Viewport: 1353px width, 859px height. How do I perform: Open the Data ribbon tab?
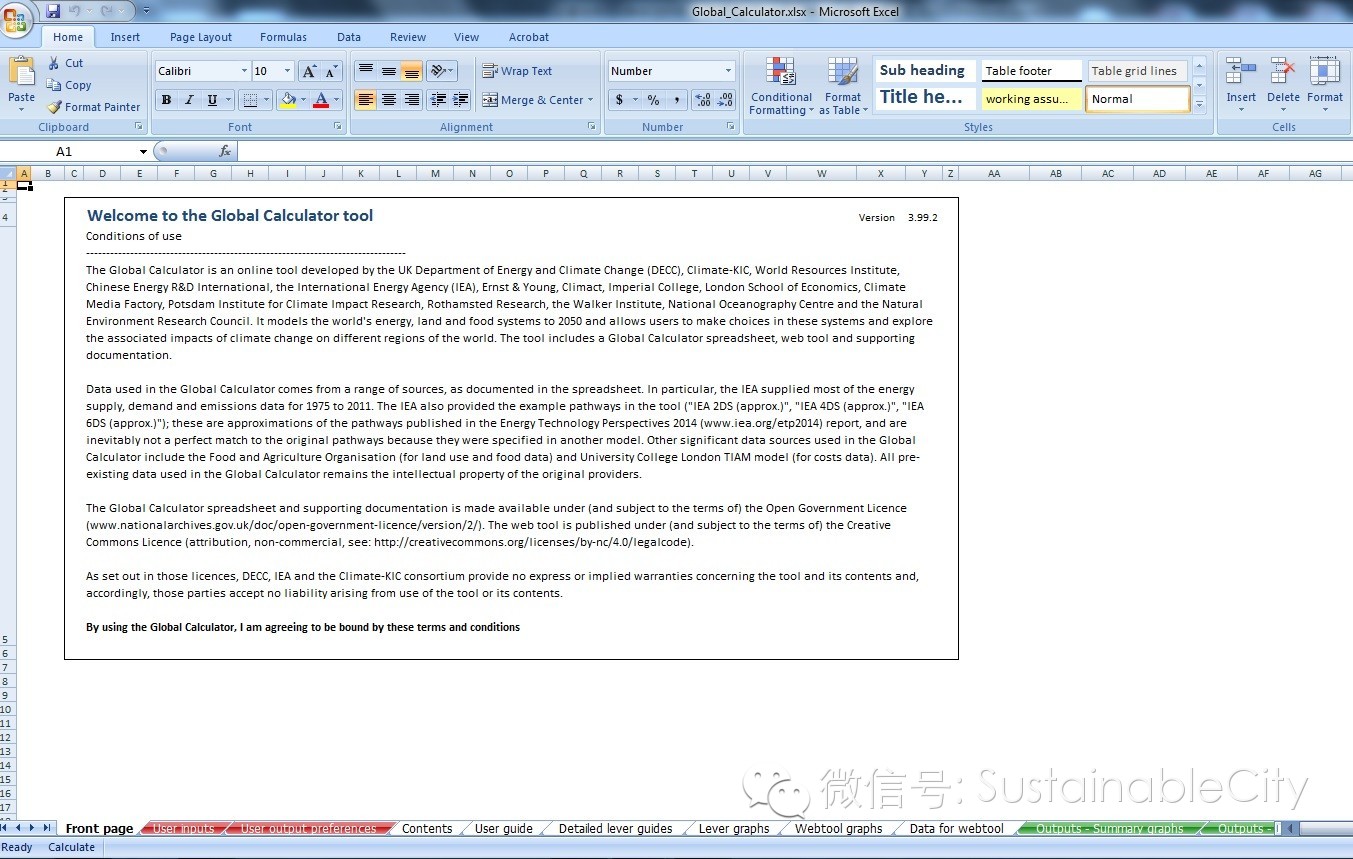coord(349,37)
